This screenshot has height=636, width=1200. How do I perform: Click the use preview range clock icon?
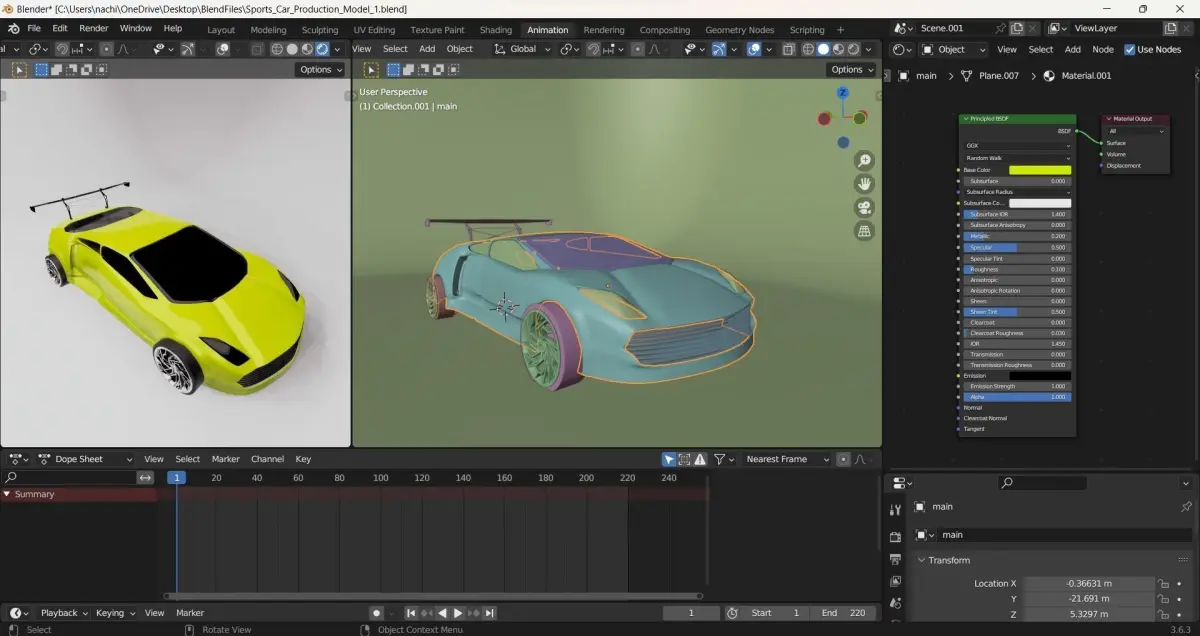(732, 613)
